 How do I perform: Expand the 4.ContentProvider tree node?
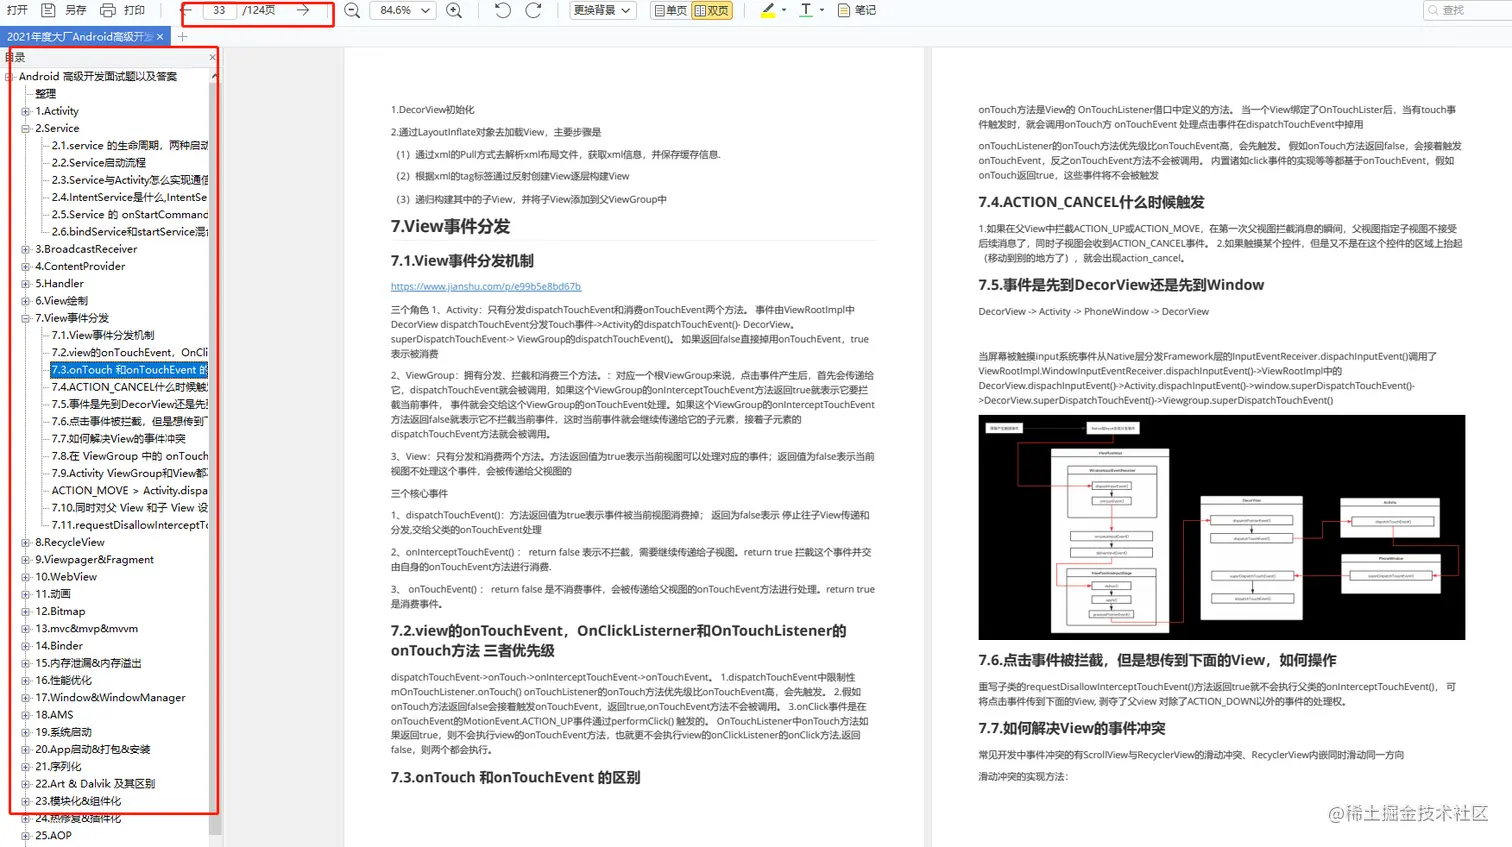[26, 266]
